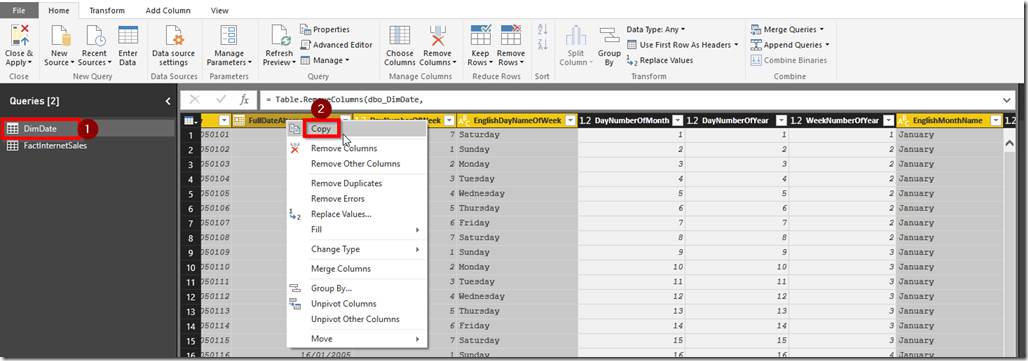
Task: Switch to the Transform tab
Action: click(x=107, y=10)
